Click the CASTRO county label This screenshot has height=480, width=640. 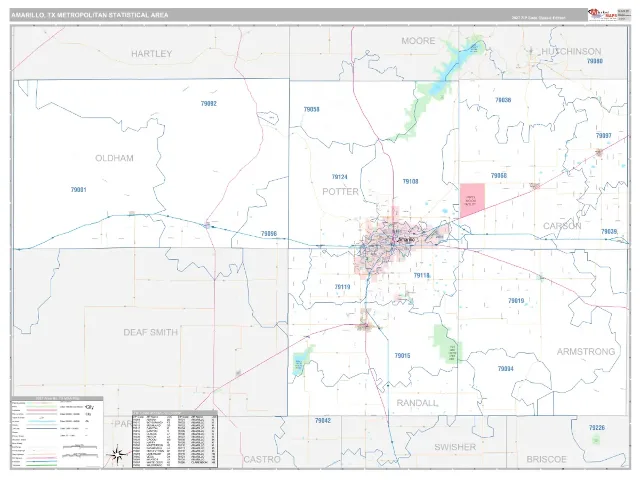point(262,460)
